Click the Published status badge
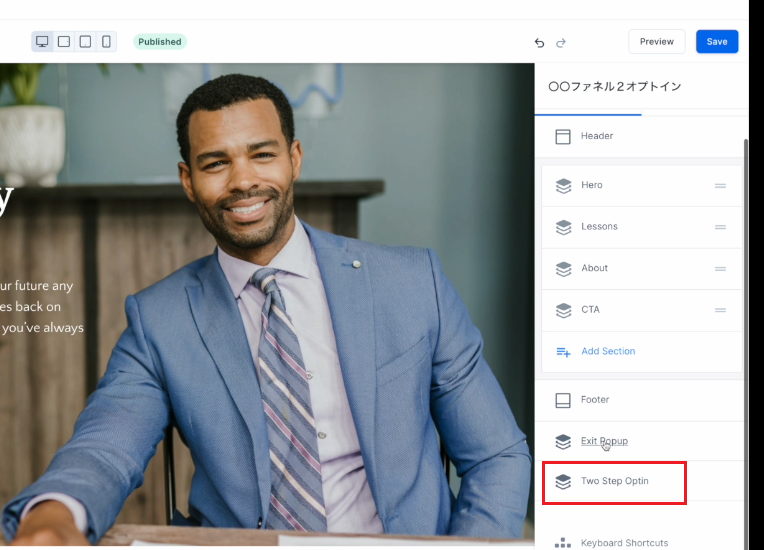The height and width of the screenshot is (550, 764). point(160,42)
